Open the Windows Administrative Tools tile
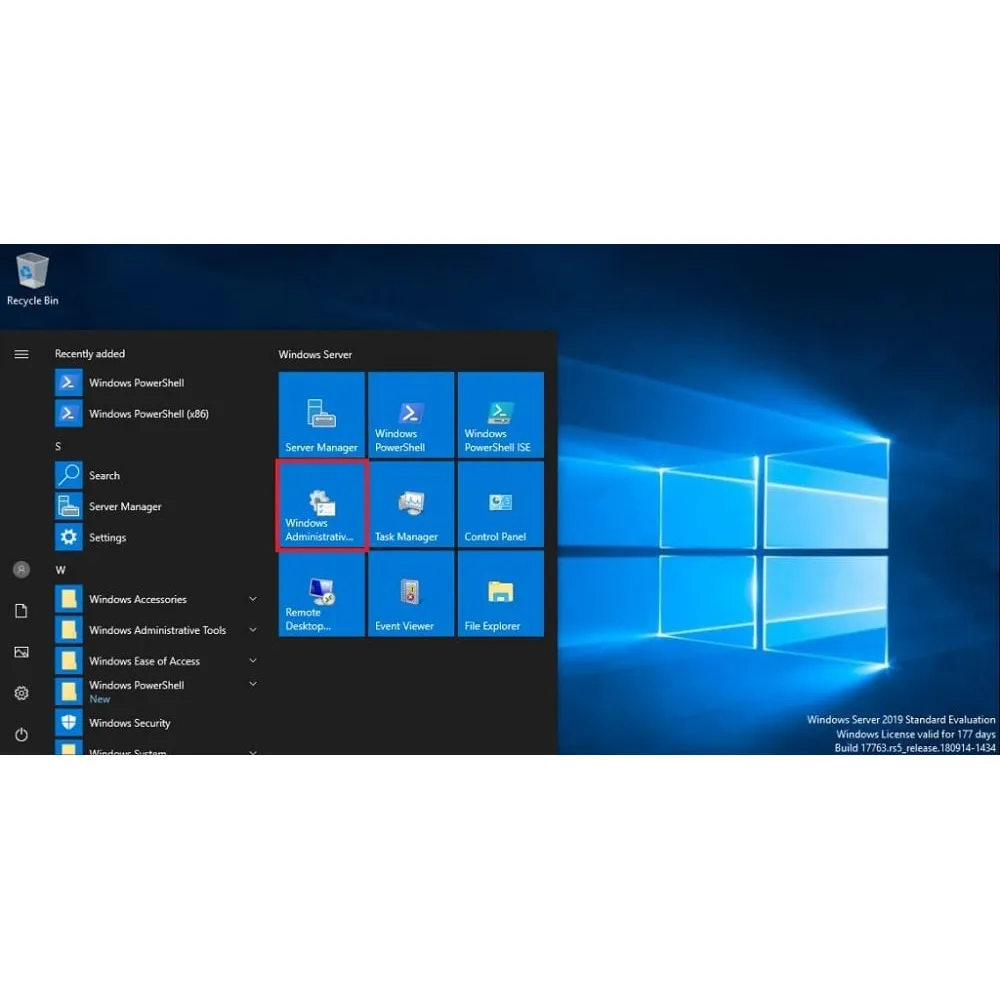The width and height of the screenshot is (1000, 1000). pyautogui.click(x=321, y=504)
